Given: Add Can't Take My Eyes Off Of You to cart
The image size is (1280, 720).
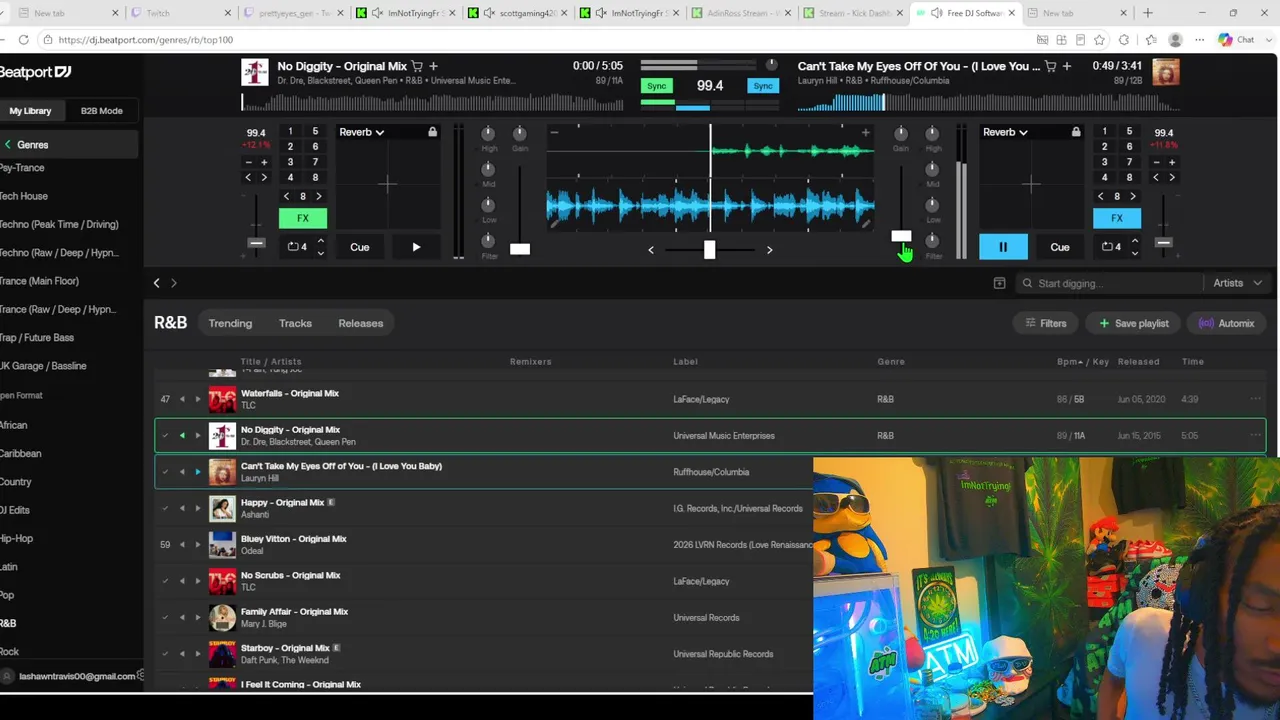Looking at the screenshot, I should coord(1050,66).
